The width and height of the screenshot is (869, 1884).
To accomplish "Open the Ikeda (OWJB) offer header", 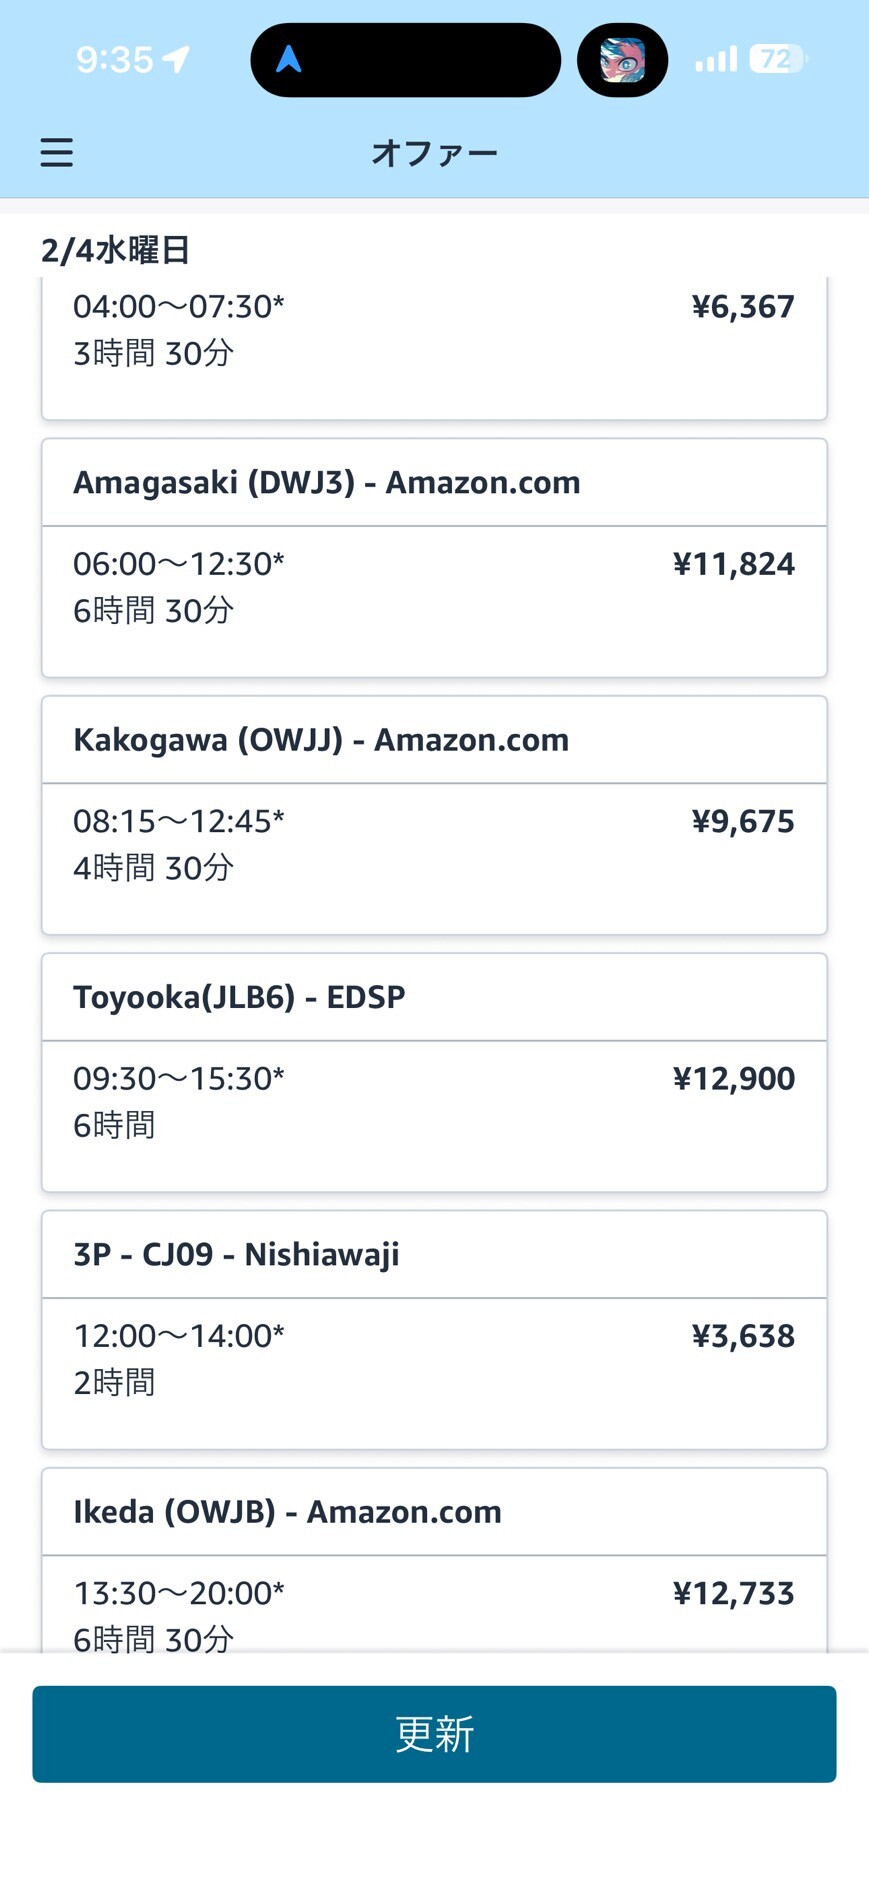I will (287, 1512).
